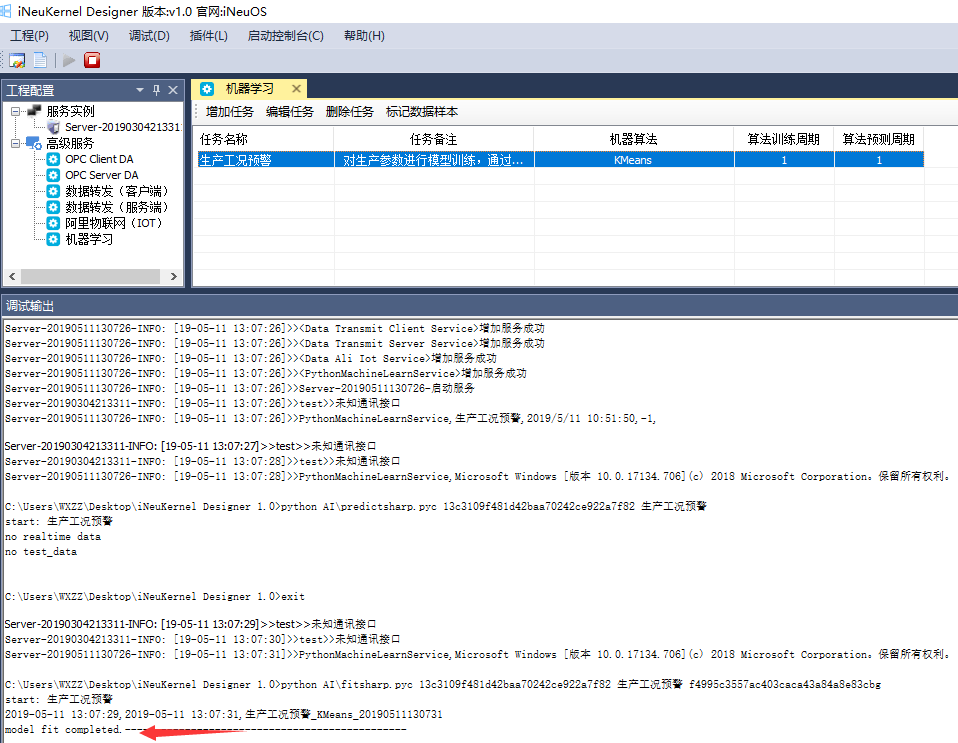
Task: Select the OPC Client DA service
Action: coord(99,159)
